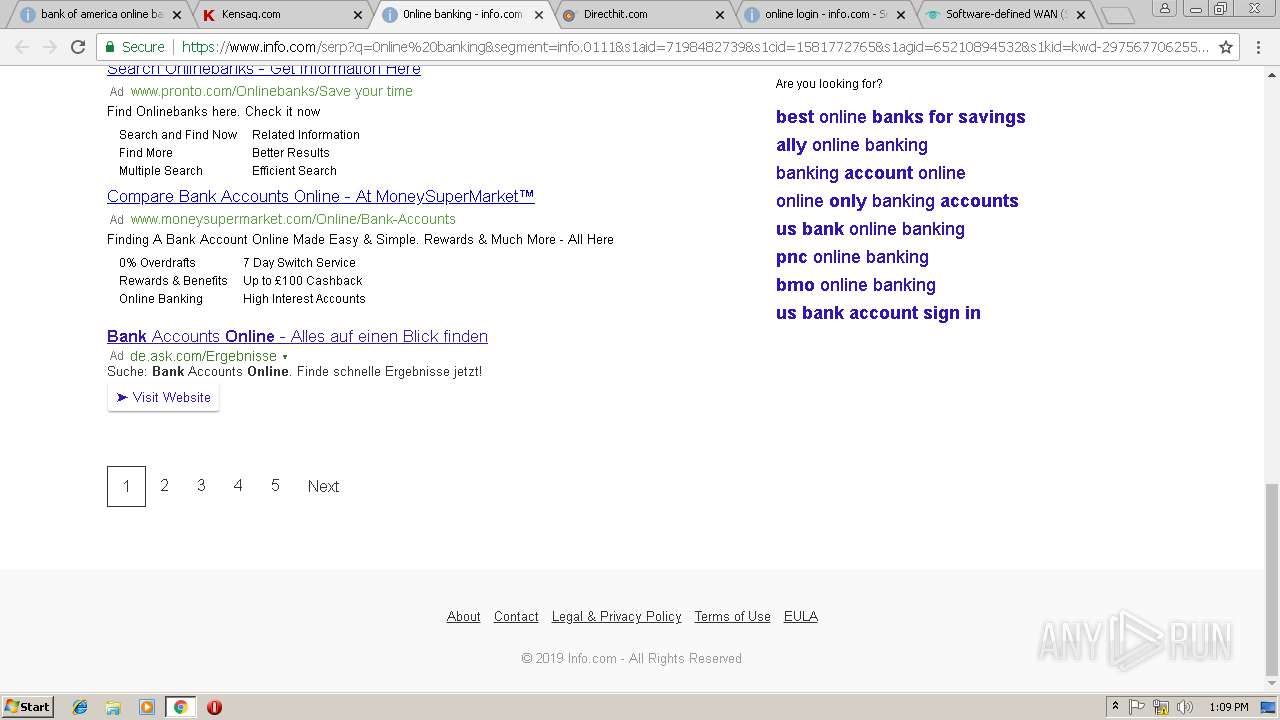Screen dimensions: 1280x720
Task: Open the Terms of Use link
Action: (732, 617)
